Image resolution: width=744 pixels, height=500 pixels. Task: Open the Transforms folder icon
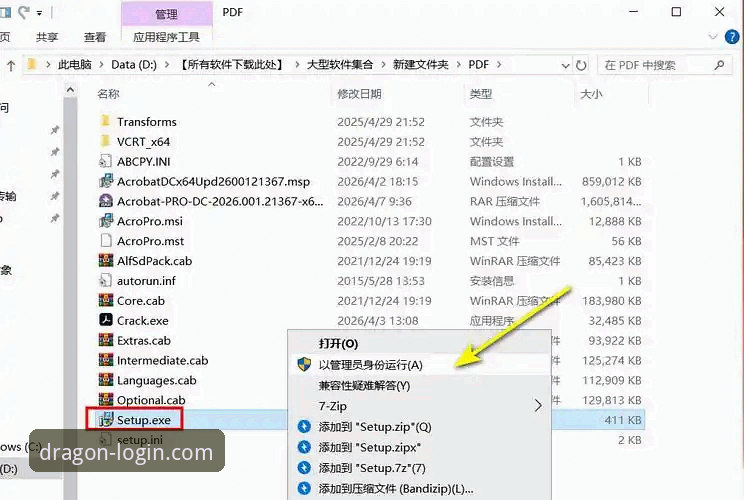[x=105, y=121]
